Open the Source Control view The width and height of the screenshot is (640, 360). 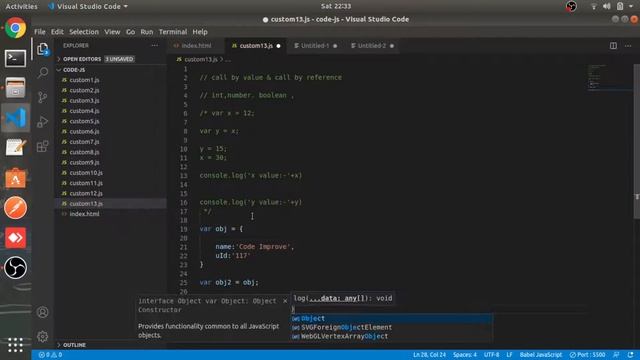pos(43,97)
